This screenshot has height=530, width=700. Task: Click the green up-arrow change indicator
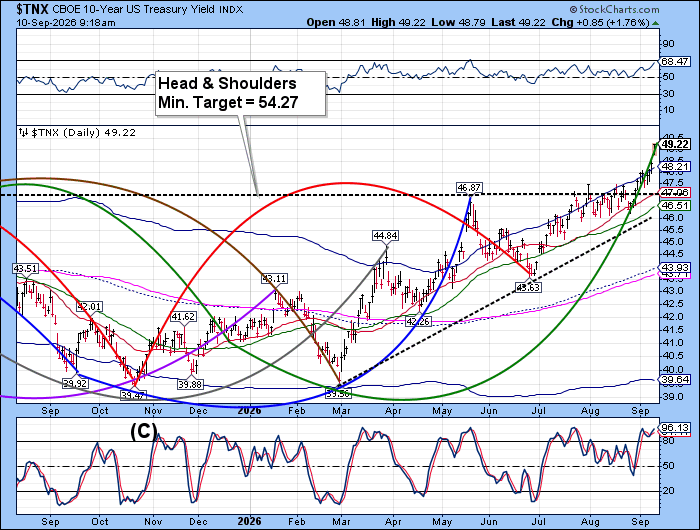click(x=655, y=23)
